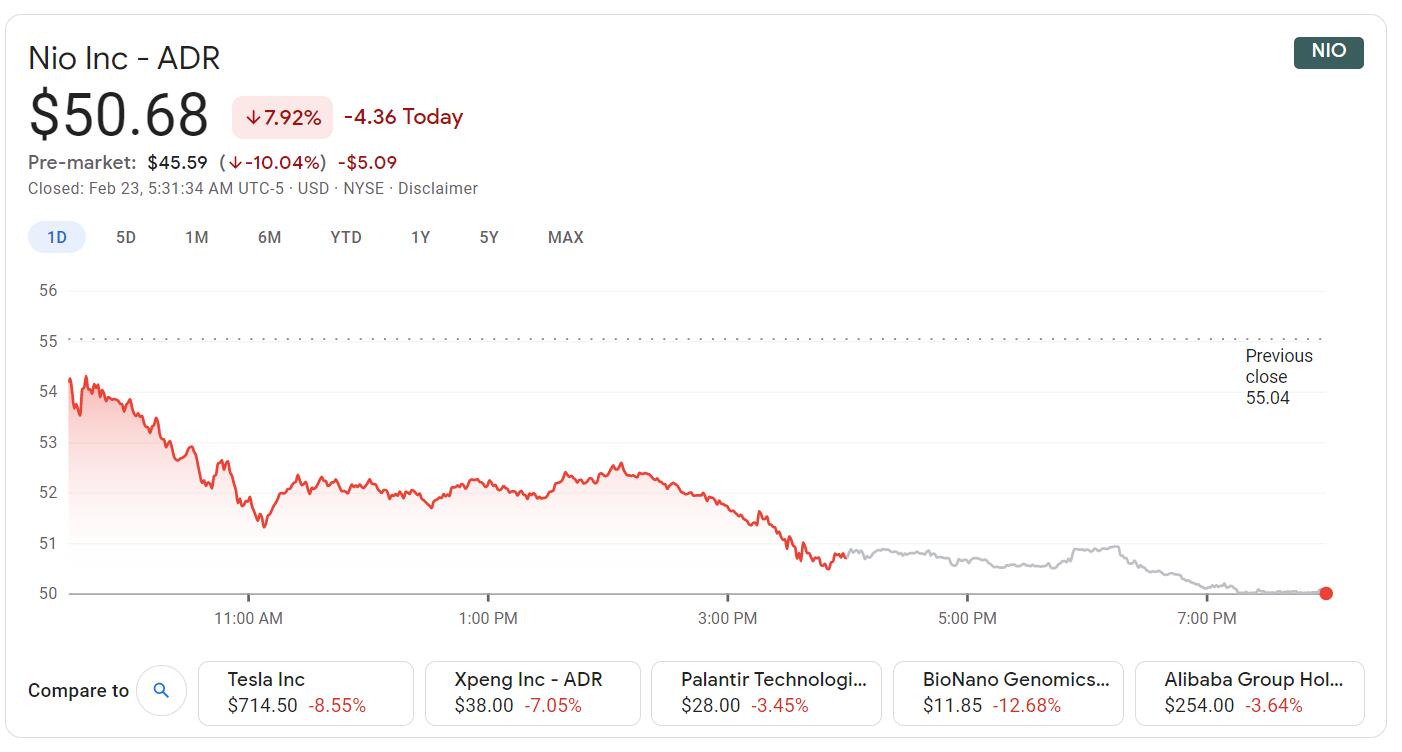
Task: Select the YTD range tab
Action: coord(345,237)
